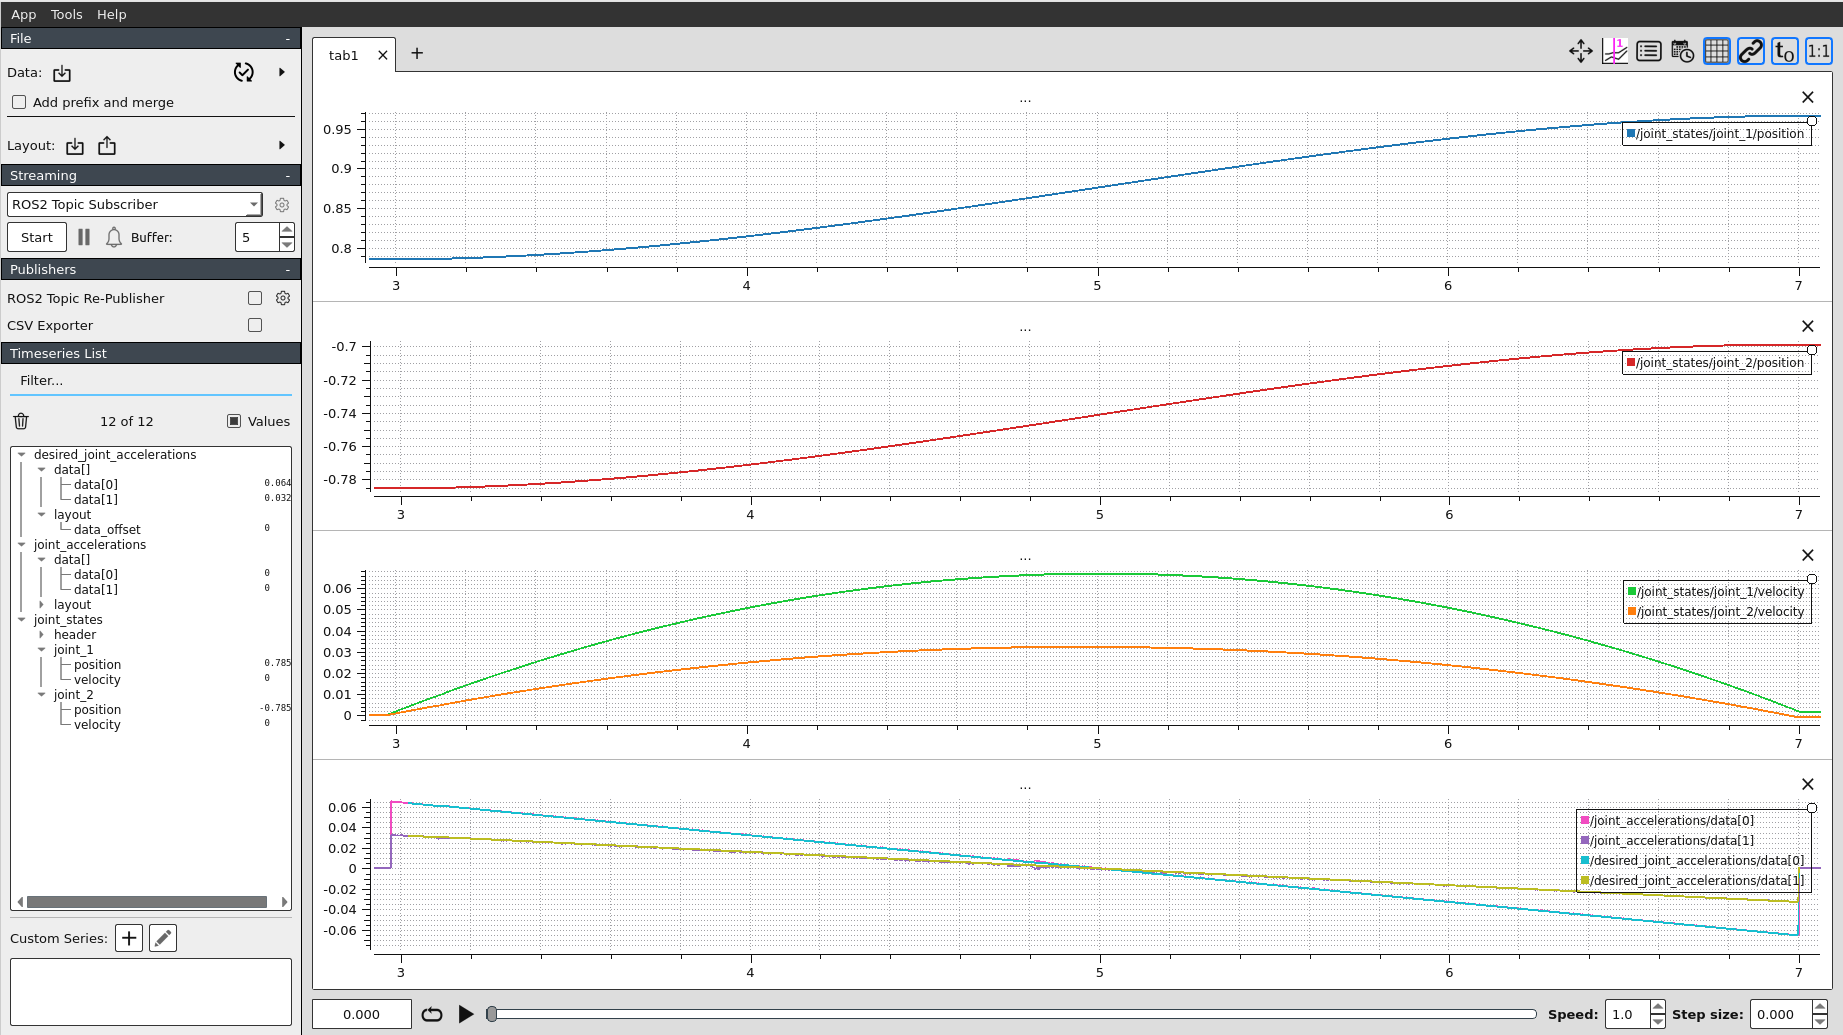Open ROS2 Topic Subscriber dropdown
Image resolution: width=1843 pixels, height=1035 pixels.
pyautogui.click(x=134, y=204)
